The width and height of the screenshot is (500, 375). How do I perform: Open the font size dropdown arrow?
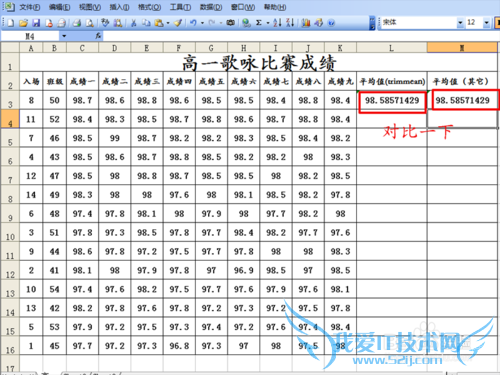[x=487, y=23]
